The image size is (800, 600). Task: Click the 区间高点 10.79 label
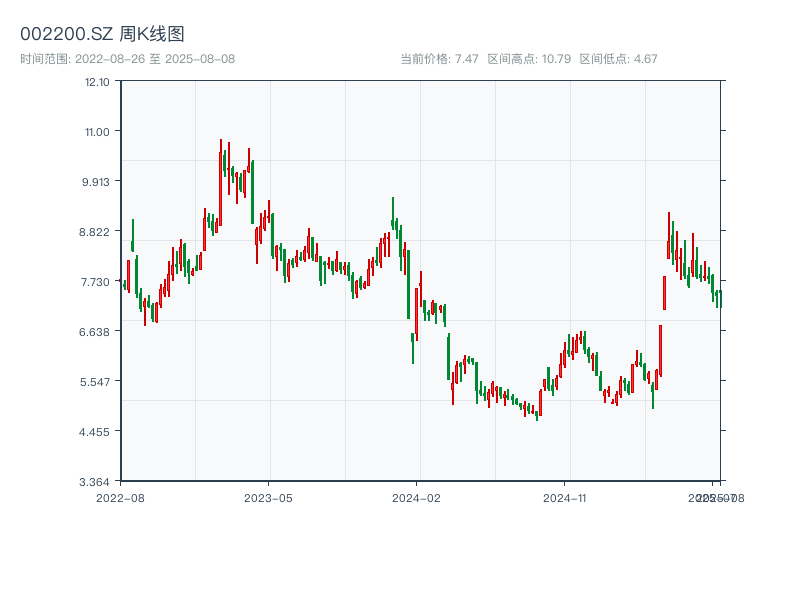(x=529, y=59)
